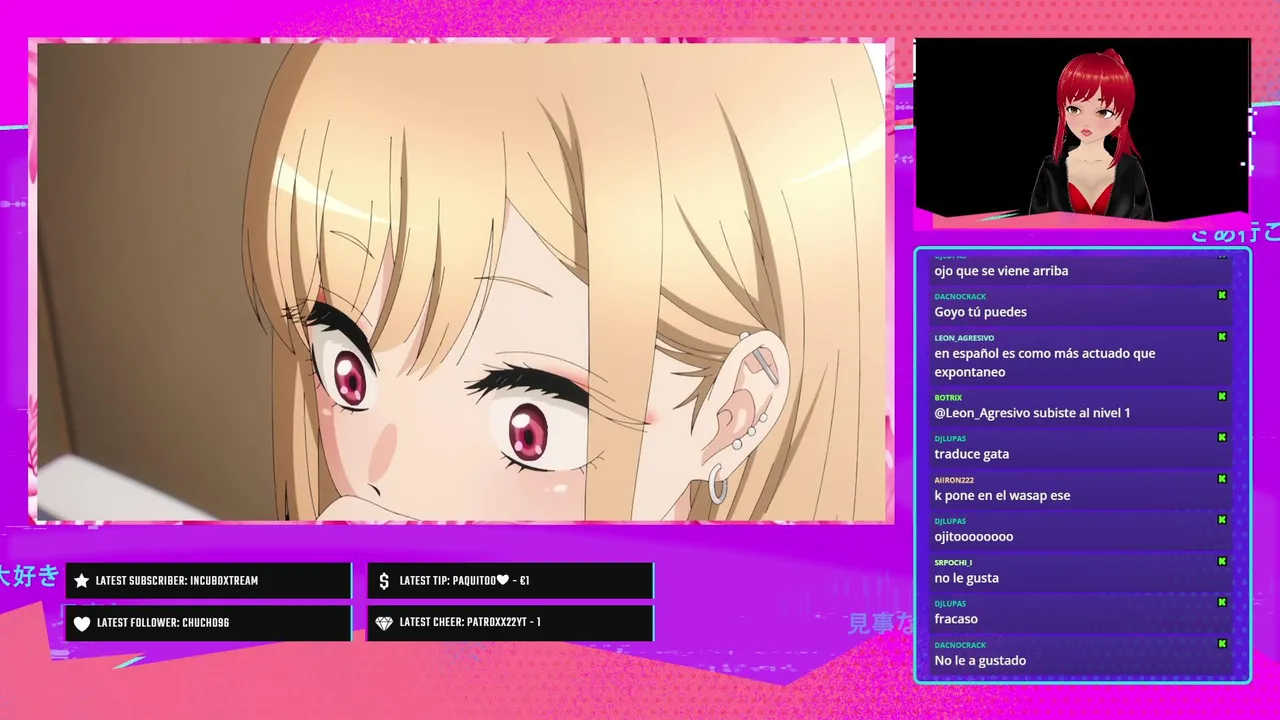Image resolution: width=1280 pixels, height=720 pixels.
Task: Click green badge on 'traduce gata' message
Action: point(1222,437)
